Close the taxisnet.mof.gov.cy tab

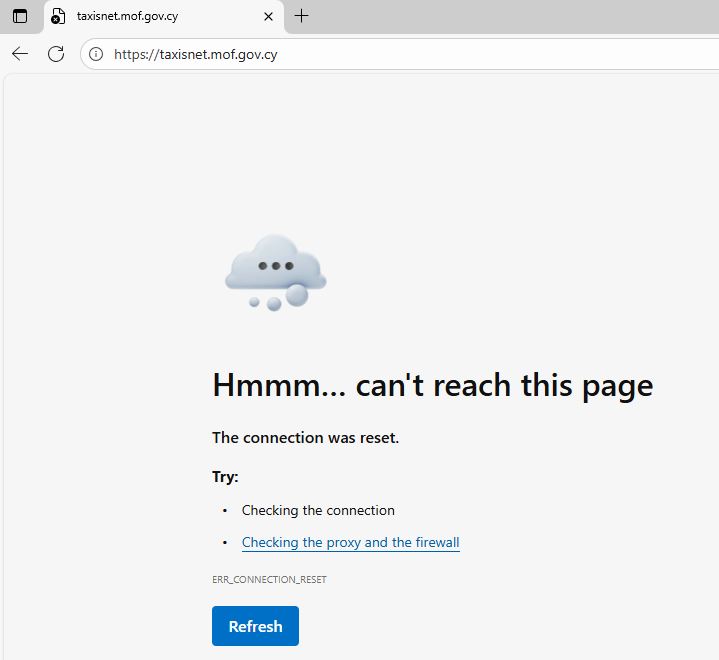(x=268, y=16)
